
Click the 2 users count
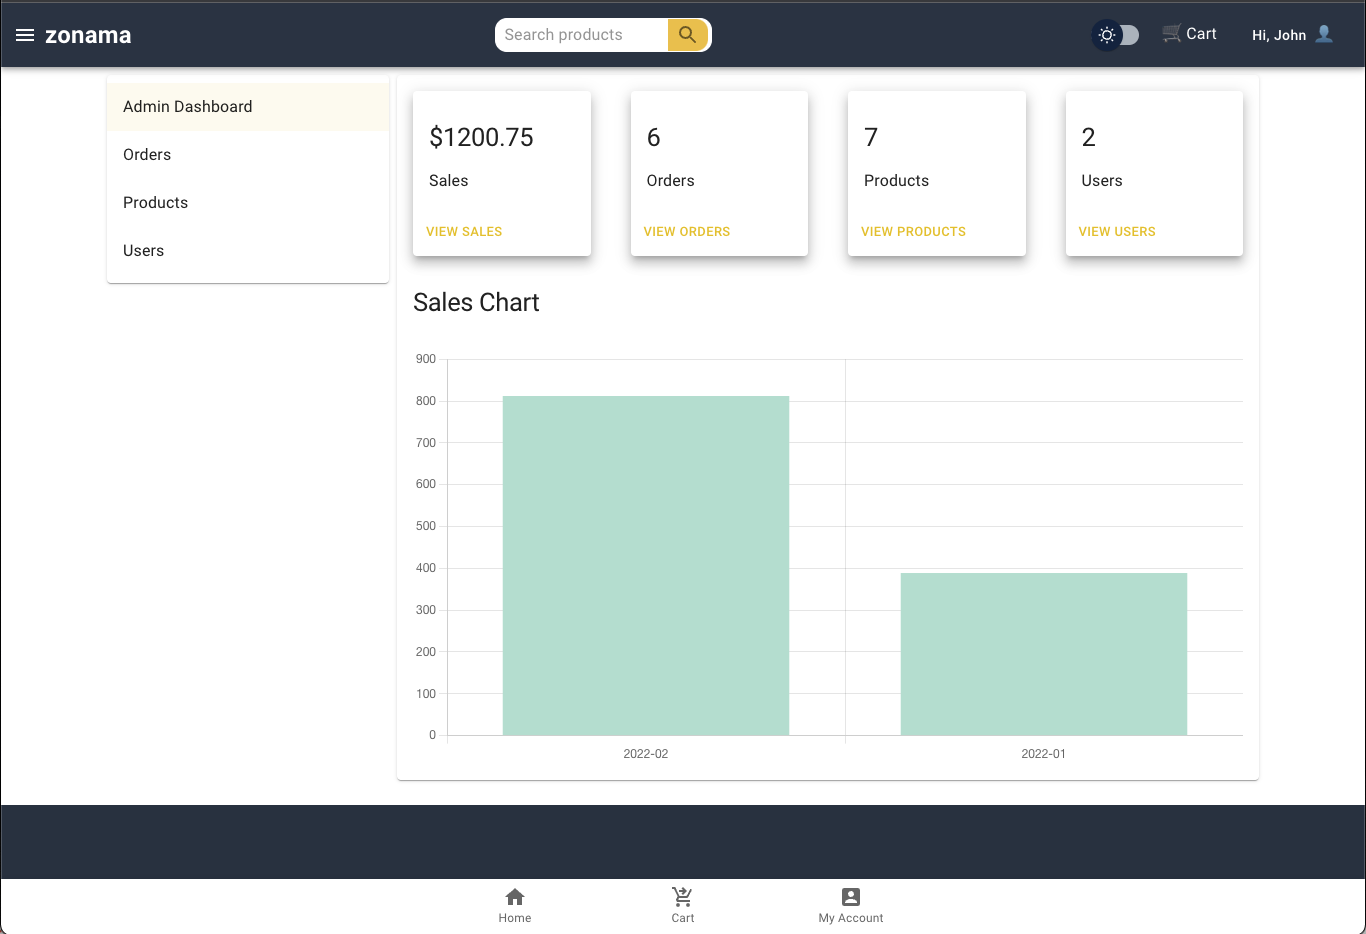click(x=1088, y=137)
